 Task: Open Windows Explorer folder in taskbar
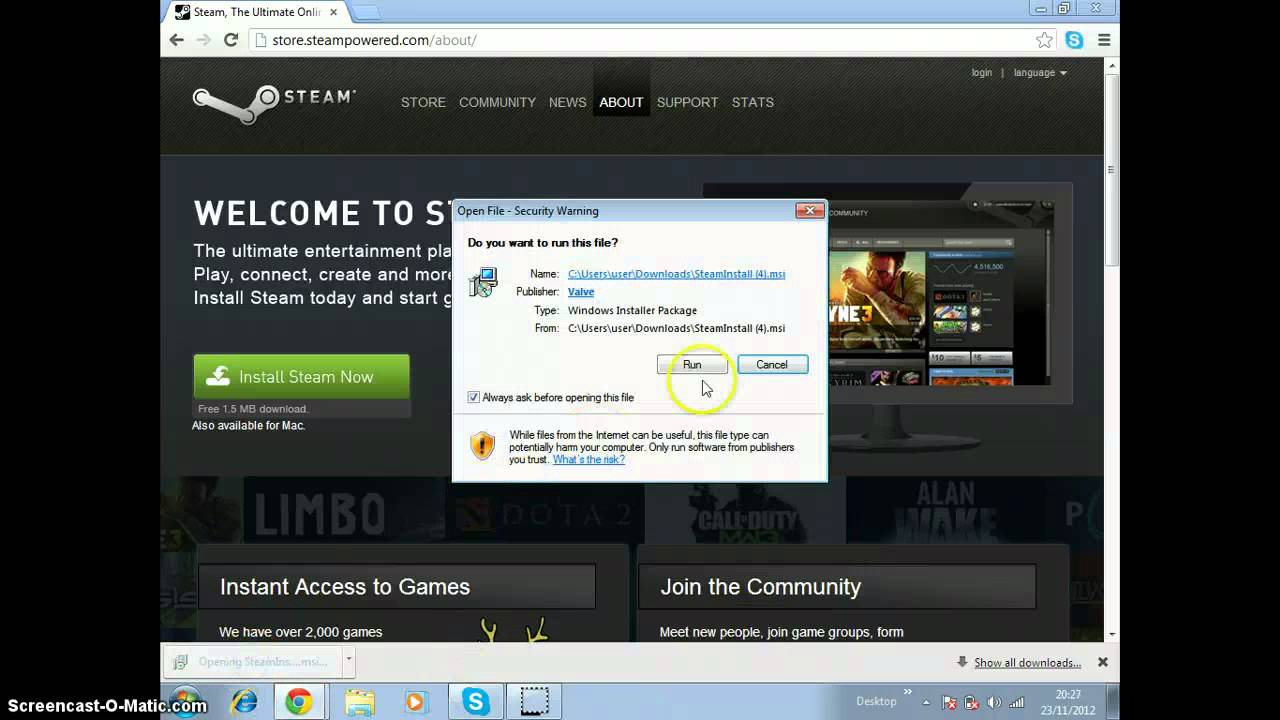coord(359,702)
